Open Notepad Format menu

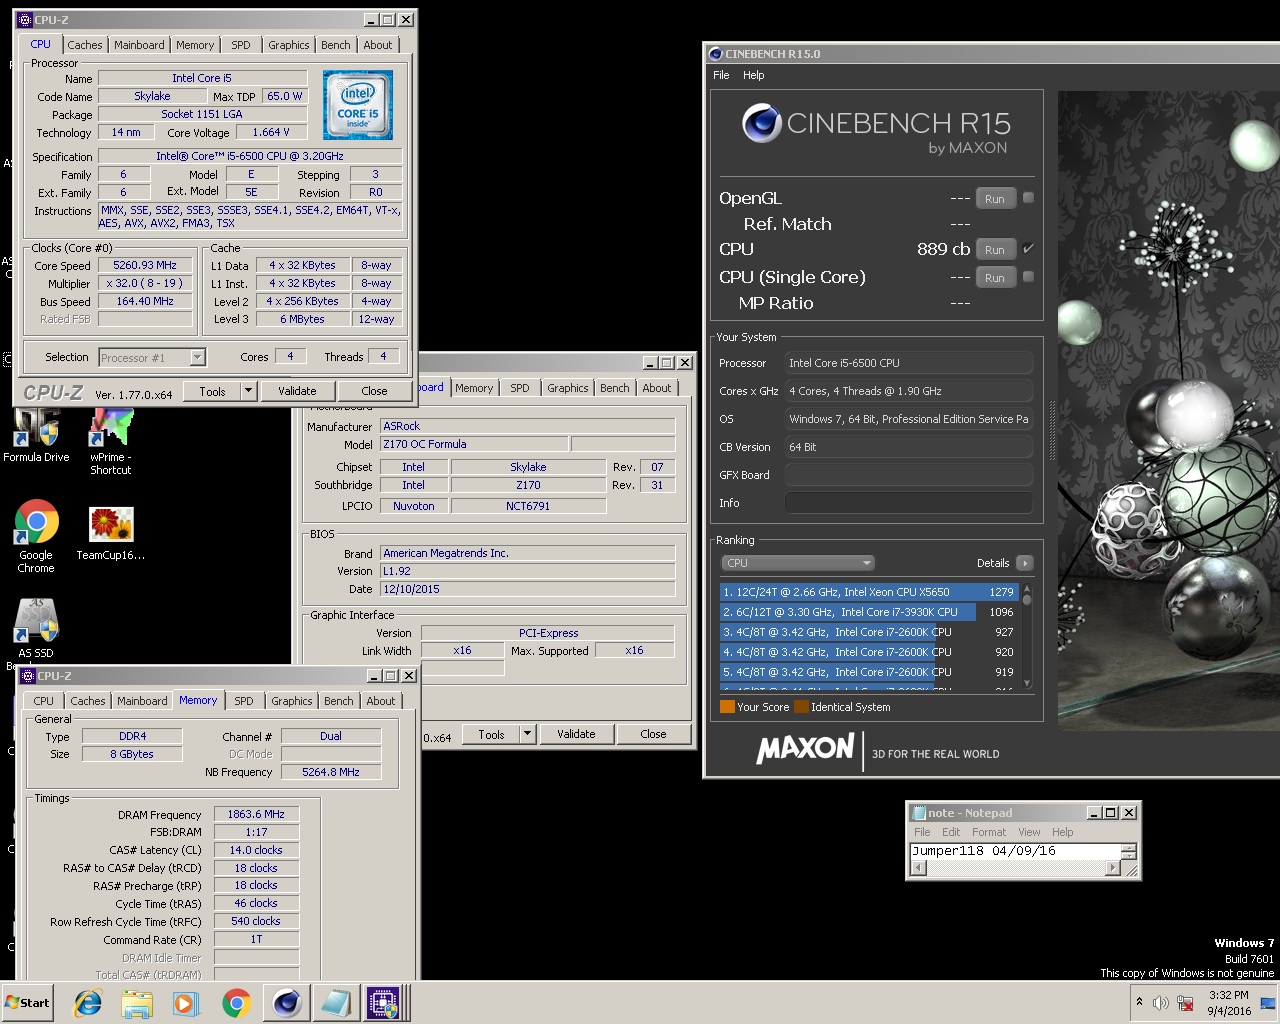989,832
